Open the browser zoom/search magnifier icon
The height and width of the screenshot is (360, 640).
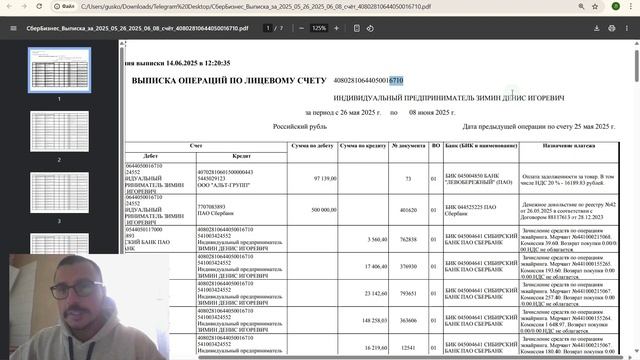pos(581,7)
